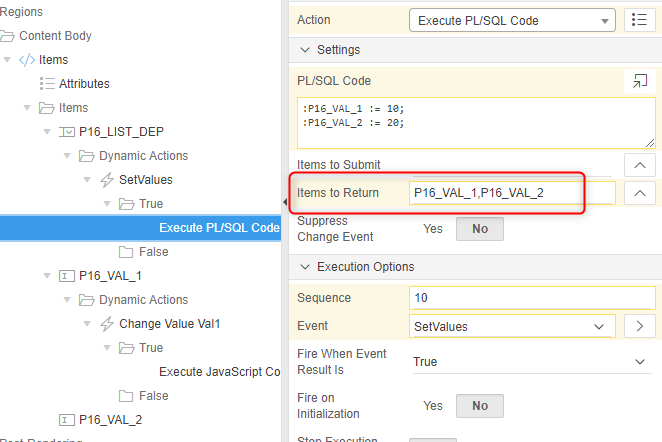Click the P16_LIST_DEP select list item icon

[x=67, y=132]
